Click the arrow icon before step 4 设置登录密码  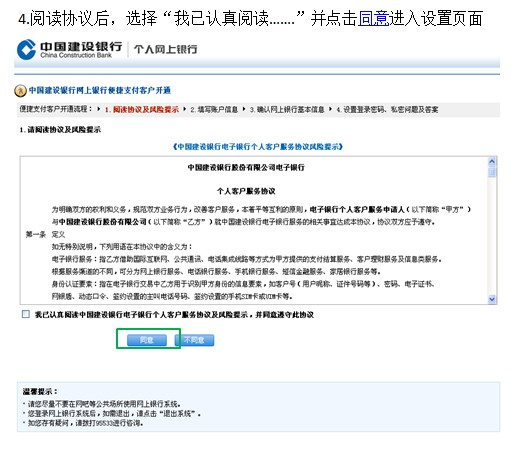[x=330, y=109]
